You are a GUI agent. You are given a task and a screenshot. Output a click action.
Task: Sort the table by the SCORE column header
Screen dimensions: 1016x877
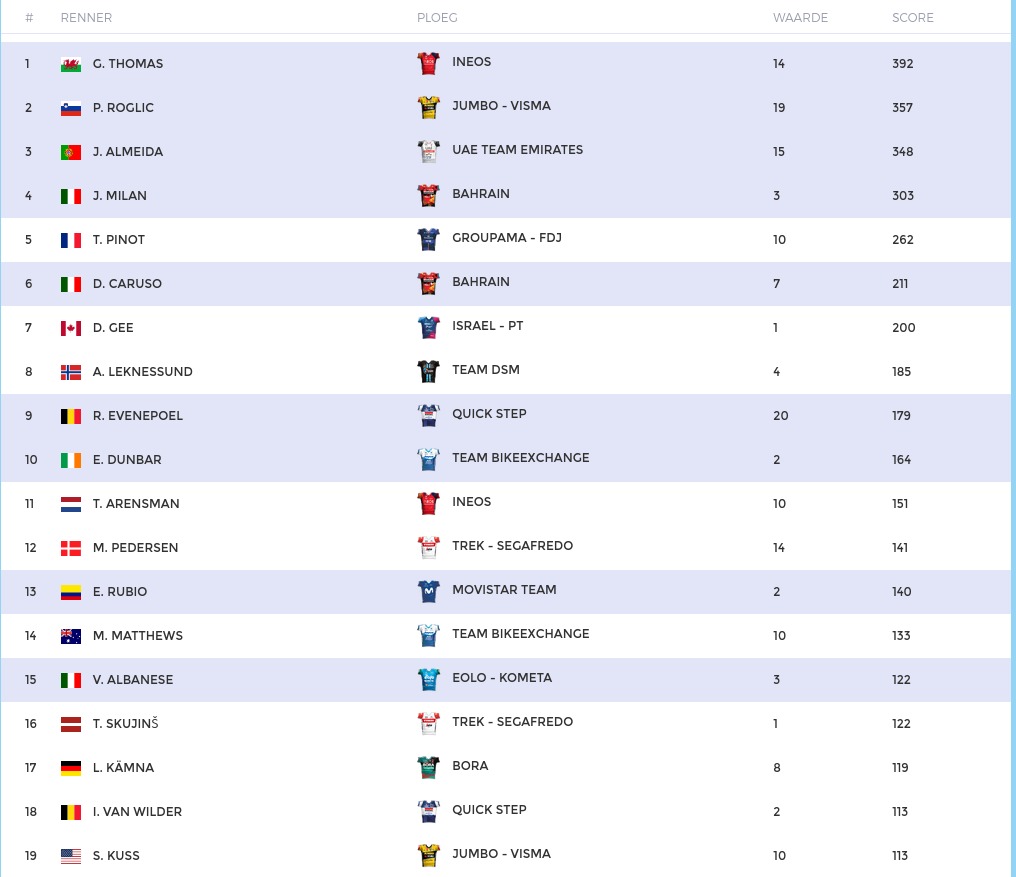[912, 18]
